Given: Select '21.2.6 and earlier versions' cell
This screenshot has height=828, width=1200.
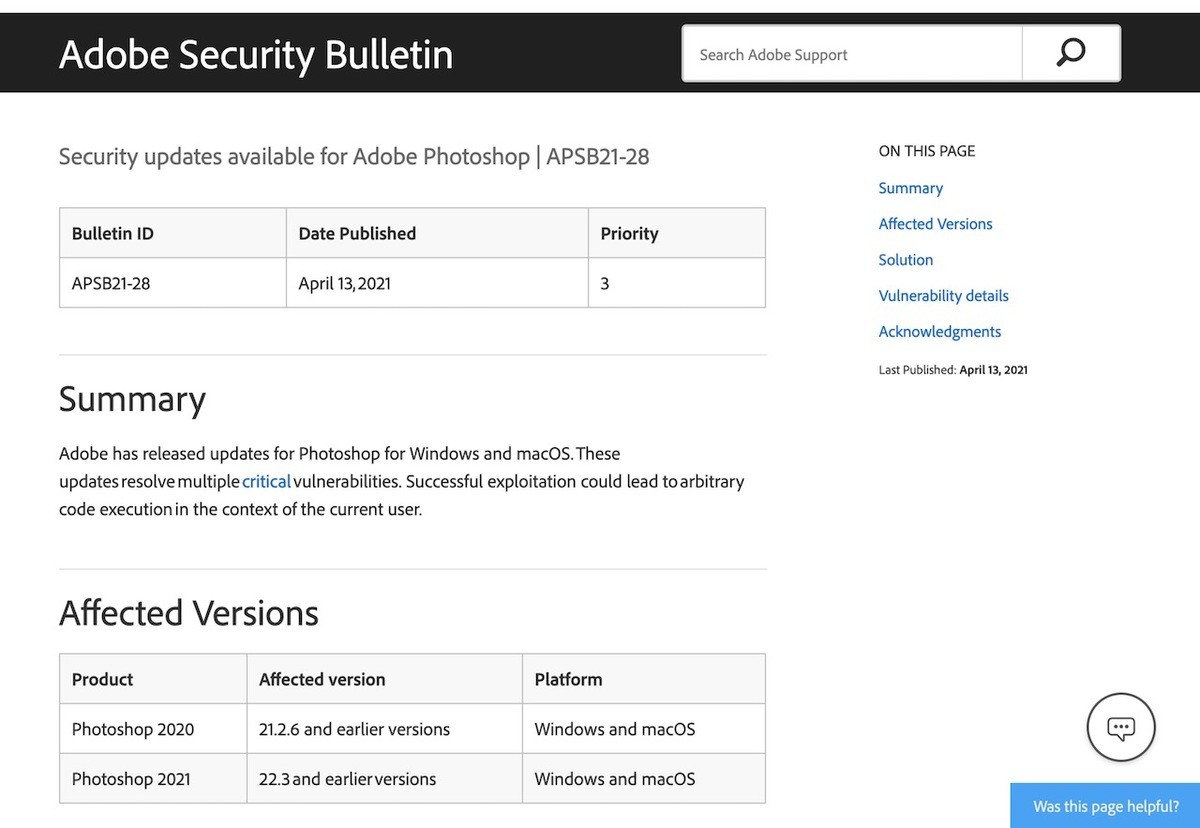Looking at the screenshot, I should point(384,729).
